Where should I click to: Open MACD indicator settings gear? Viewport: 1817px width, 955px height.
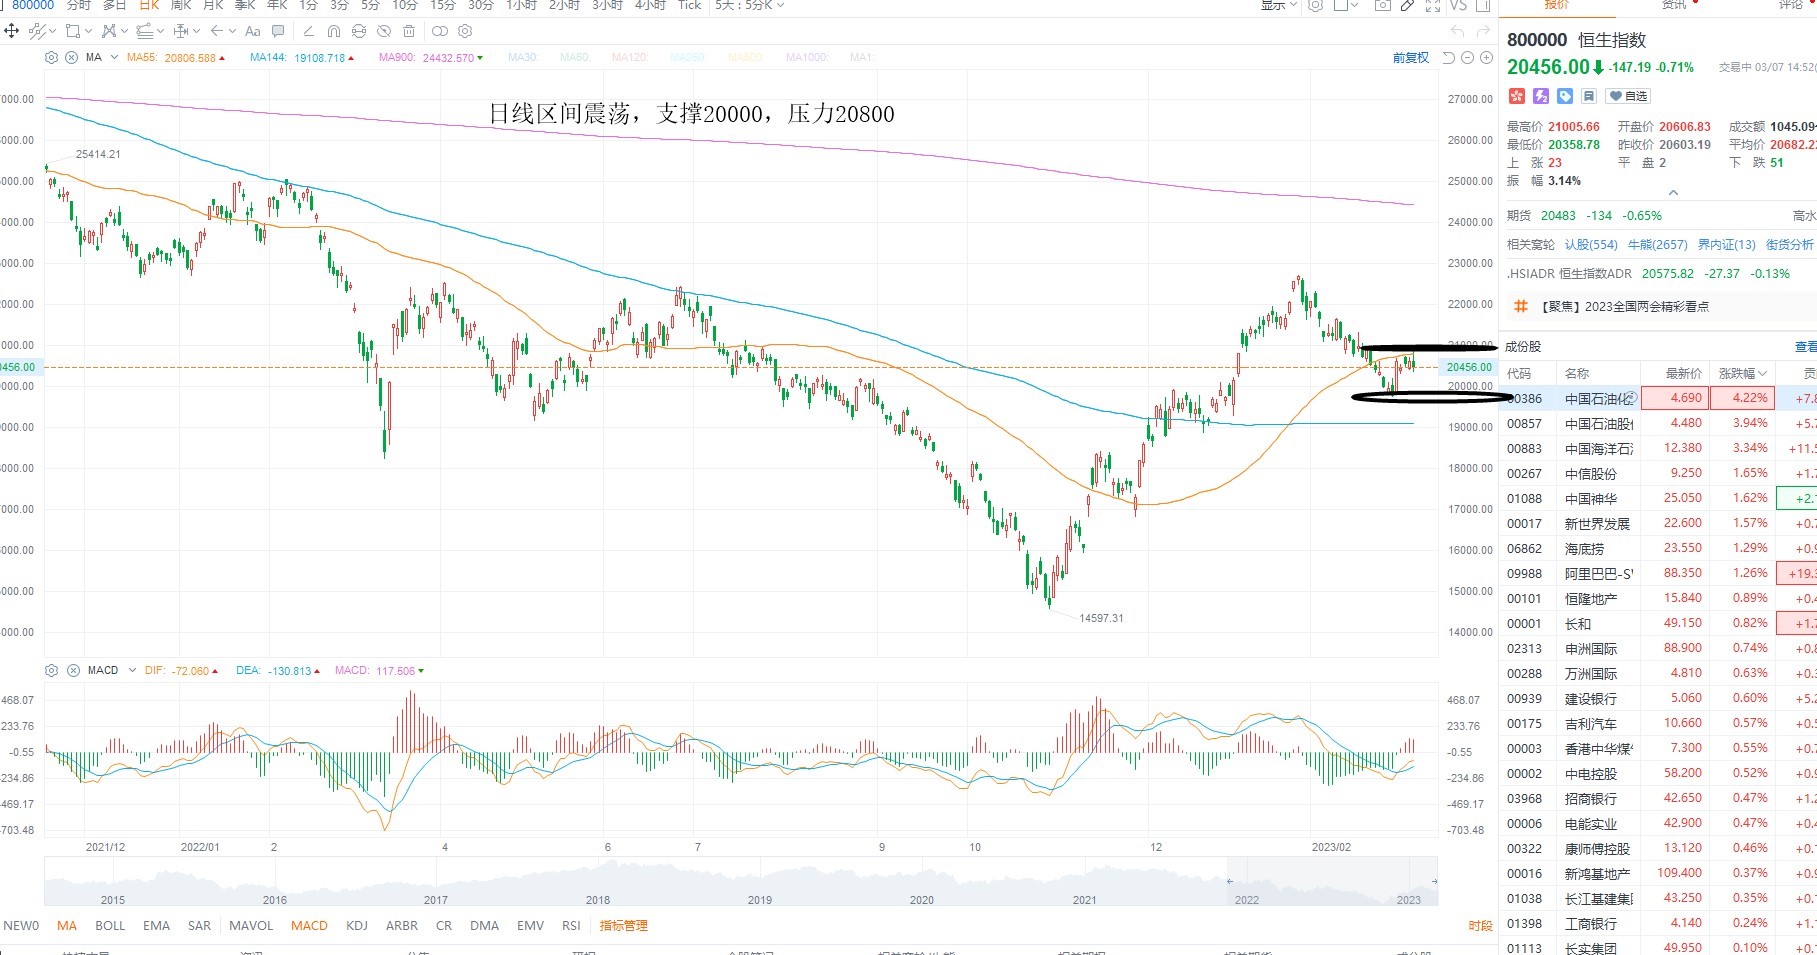(x=51, y=670)
